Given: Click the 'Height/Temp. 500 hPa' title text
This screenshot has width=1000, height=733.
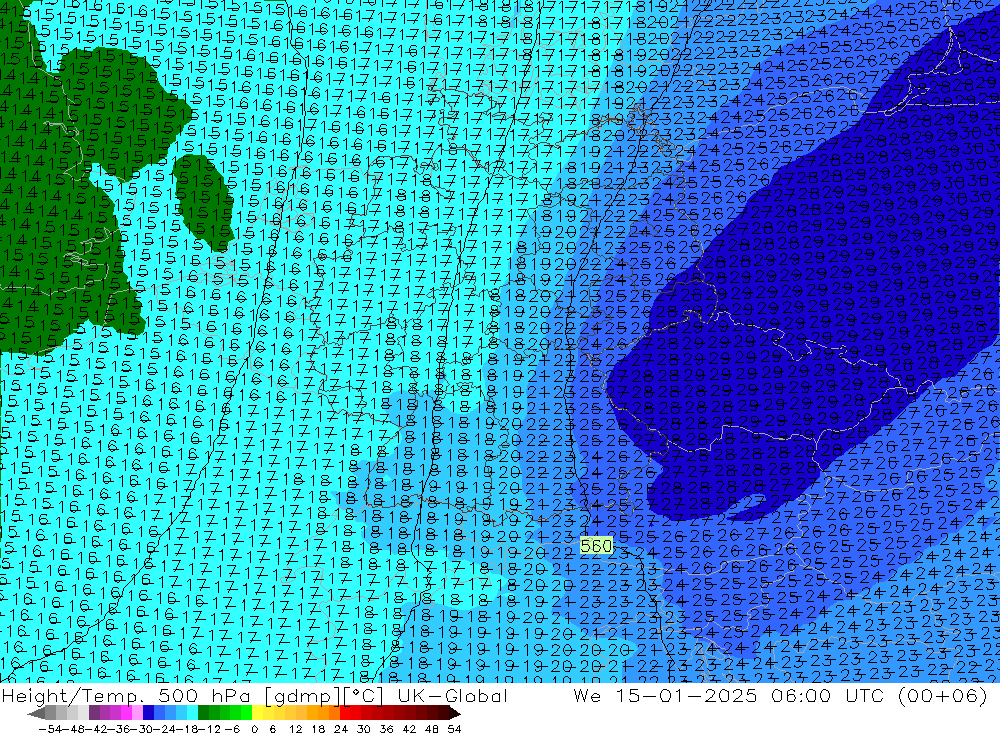Looking at the screenshot, I should 126,696.
